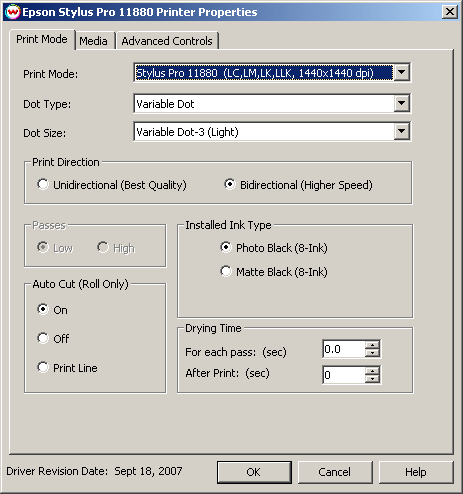Decrease the For each pass drying time
The height and width of the screenshot is (494, 463).
point(372,353)
